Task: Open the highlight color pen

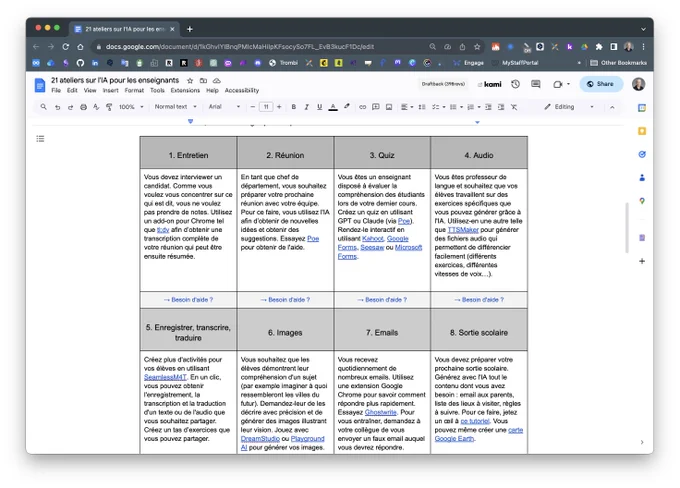Action: (347, 107)
